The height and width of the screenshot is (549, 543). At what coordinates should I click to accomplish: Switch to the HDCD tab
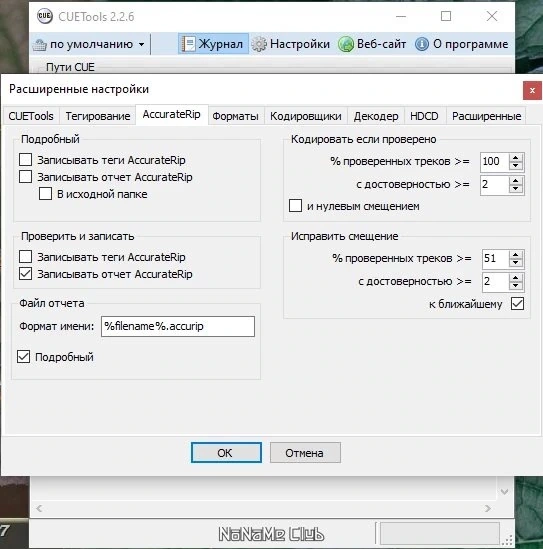click(424, 116)
